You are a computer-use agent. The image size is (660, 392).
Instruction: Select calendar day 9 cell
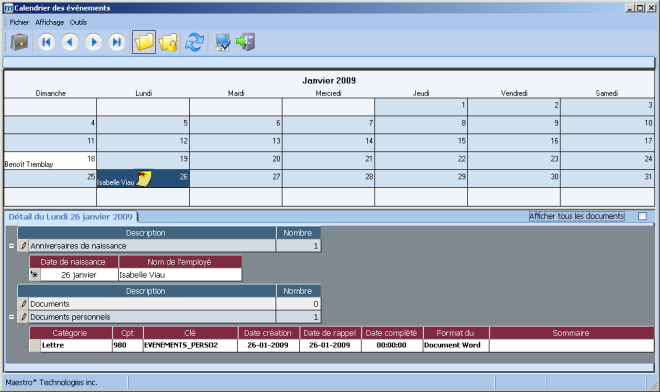point(514,125)
